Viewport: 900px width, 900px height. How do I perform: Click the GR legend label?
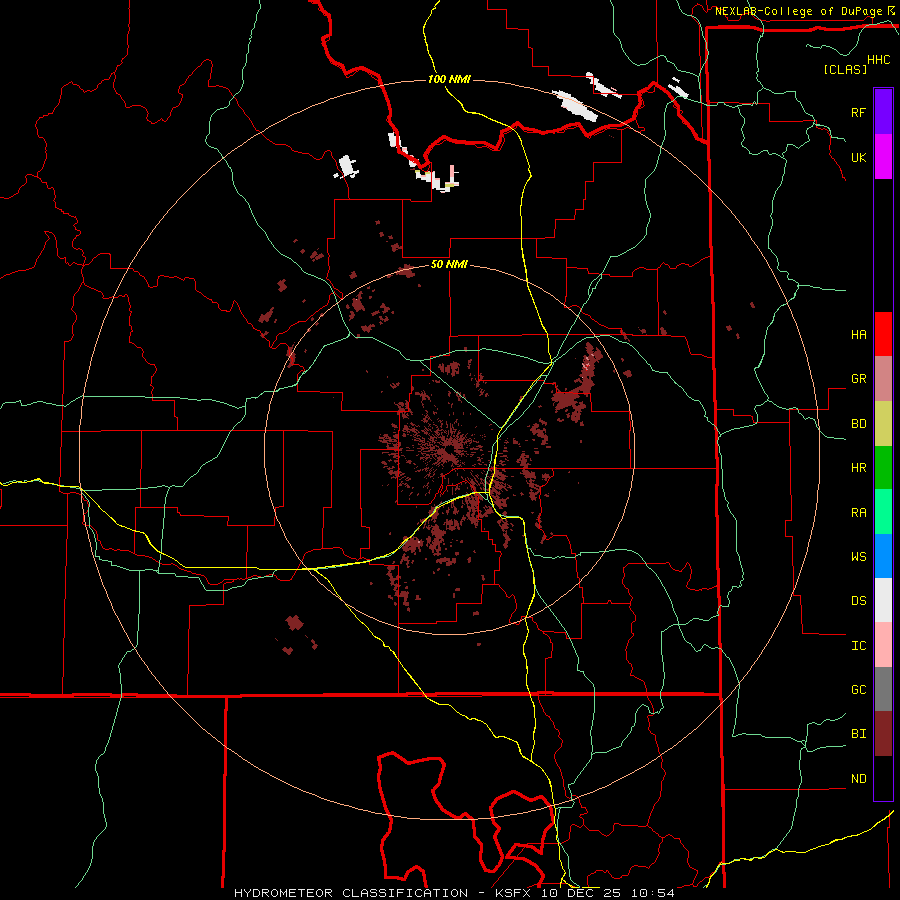[x=858, y=379]
